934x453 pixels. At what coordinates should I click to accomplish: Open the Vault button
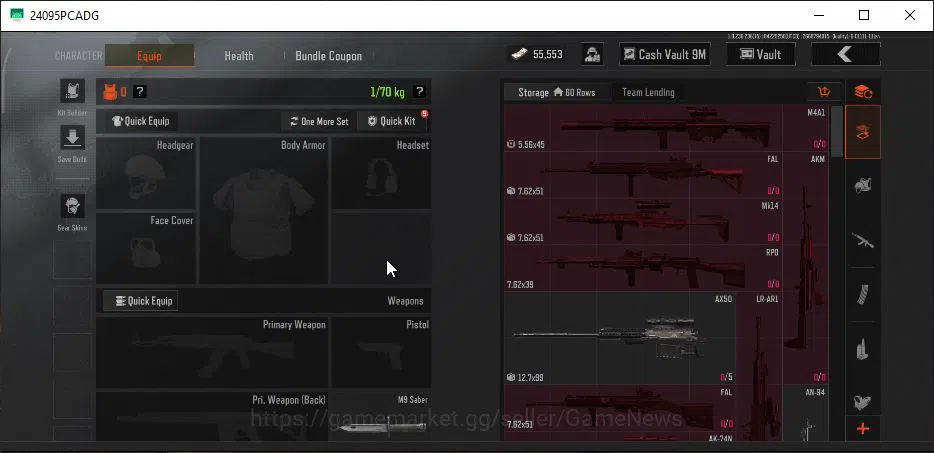coord(761,55)
